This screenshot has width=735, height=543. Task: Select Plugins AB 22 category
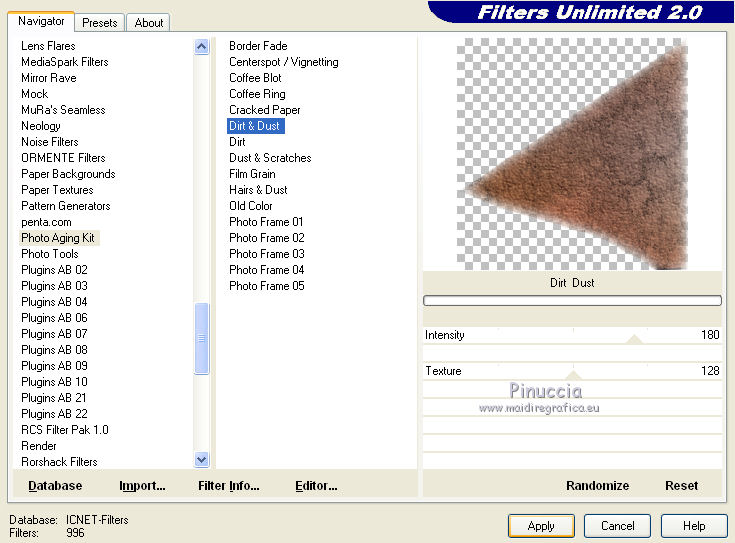(54, 414)
